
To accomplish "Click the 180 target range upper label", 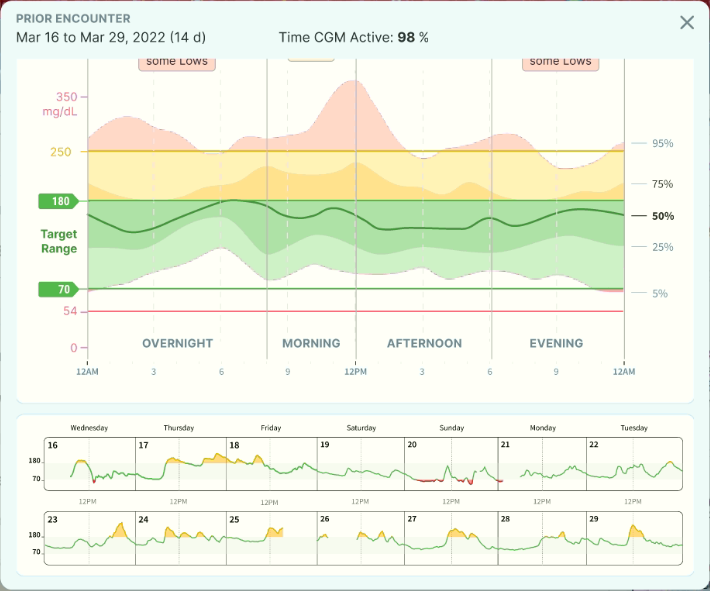I will click(x=58, y=201).
